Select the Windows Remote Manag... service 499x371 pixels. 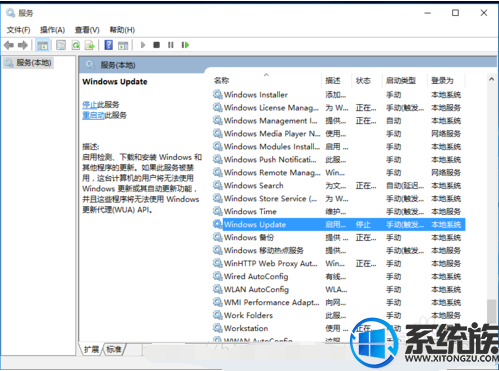(x=272, y=173)
